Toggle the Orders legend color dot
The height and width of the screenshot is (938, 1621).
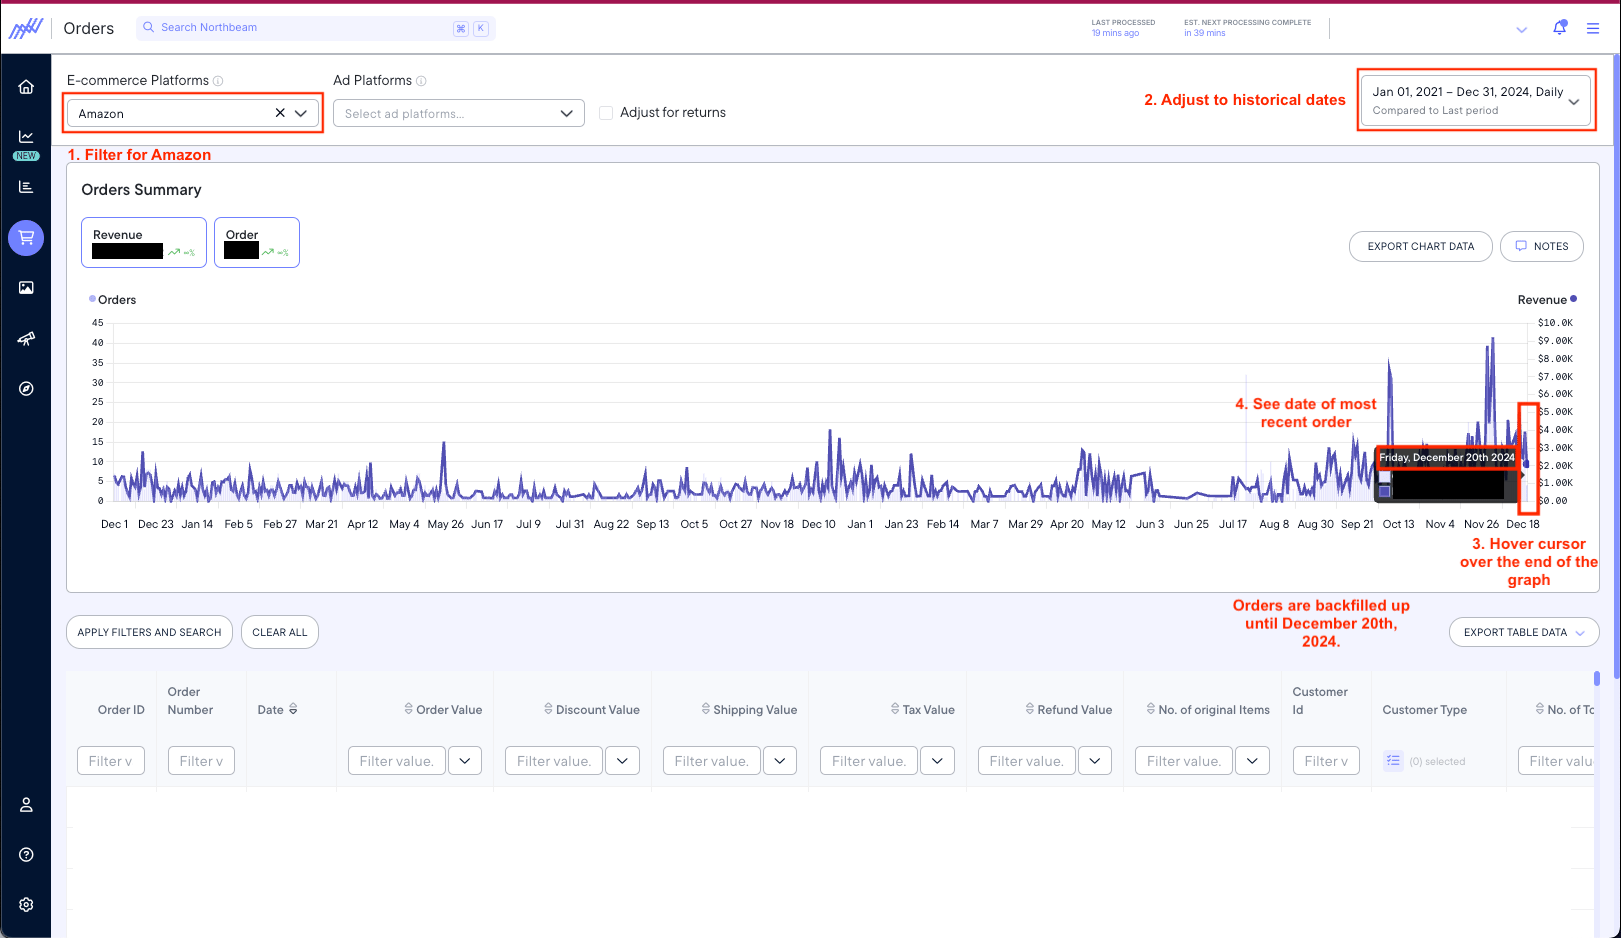click(93, 299)
